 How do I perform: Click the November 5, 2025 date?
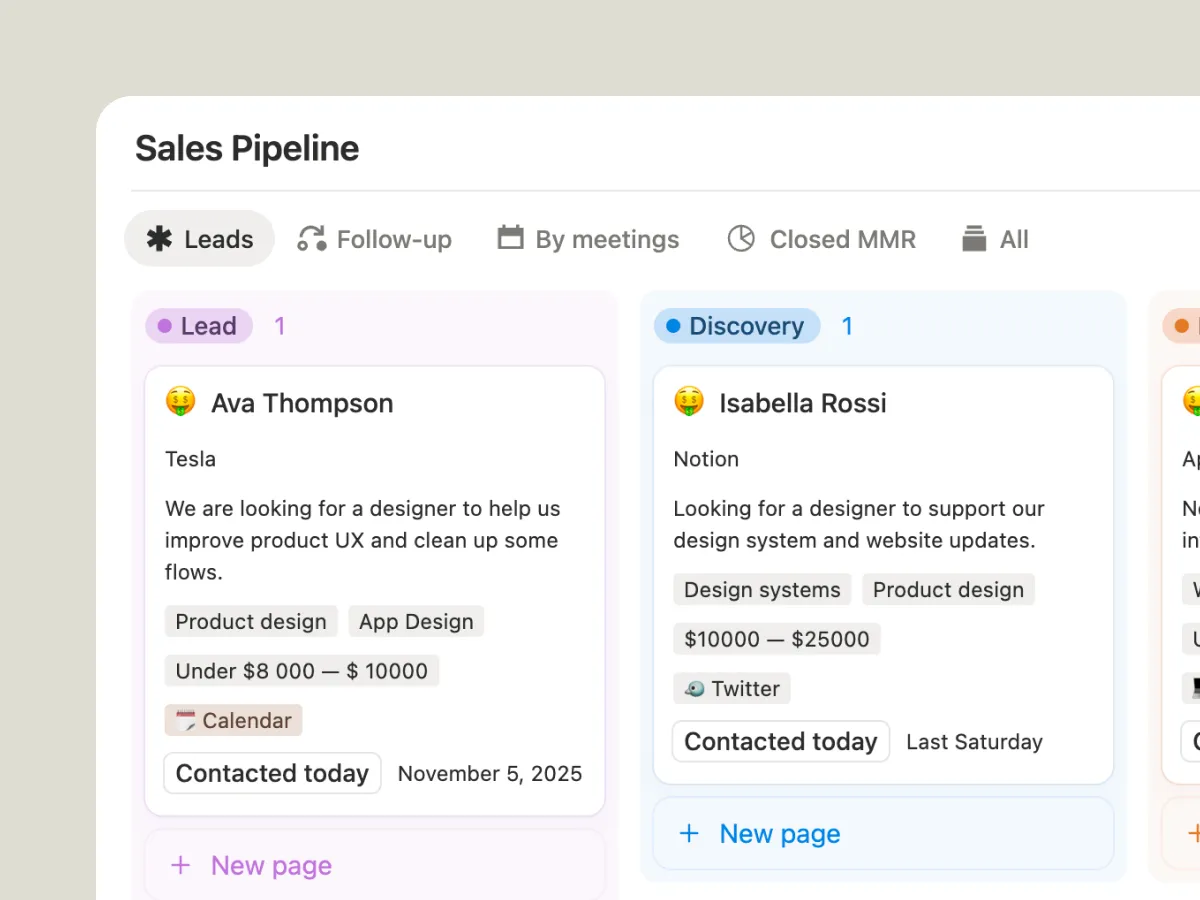[490, 773]
